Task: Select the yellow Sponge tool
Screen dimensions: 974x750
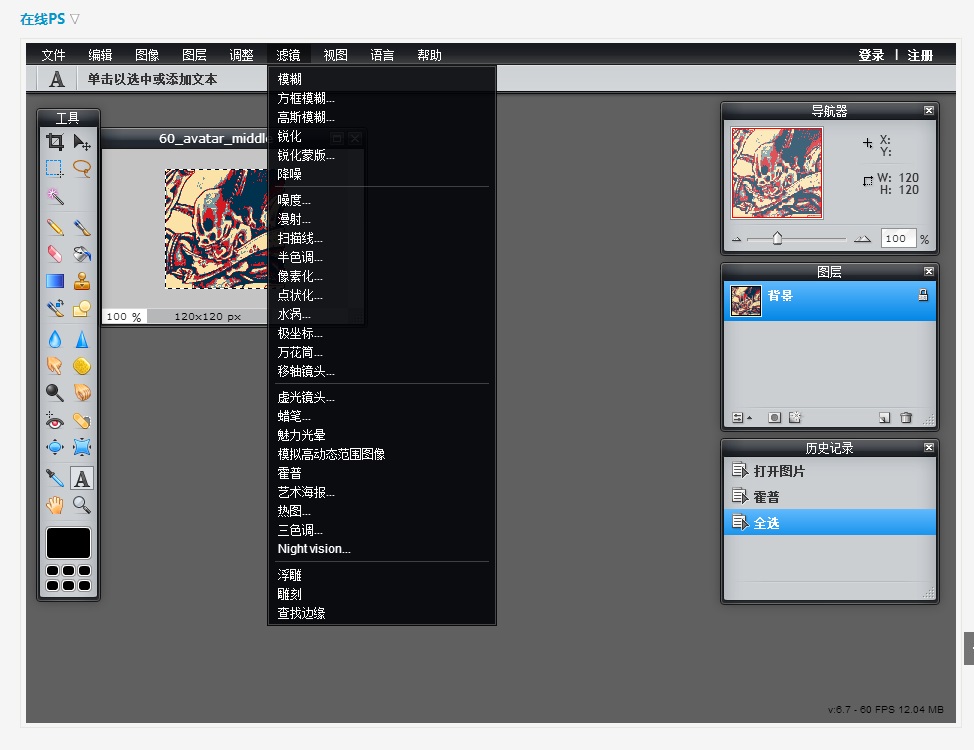Action: click(82, 366)
